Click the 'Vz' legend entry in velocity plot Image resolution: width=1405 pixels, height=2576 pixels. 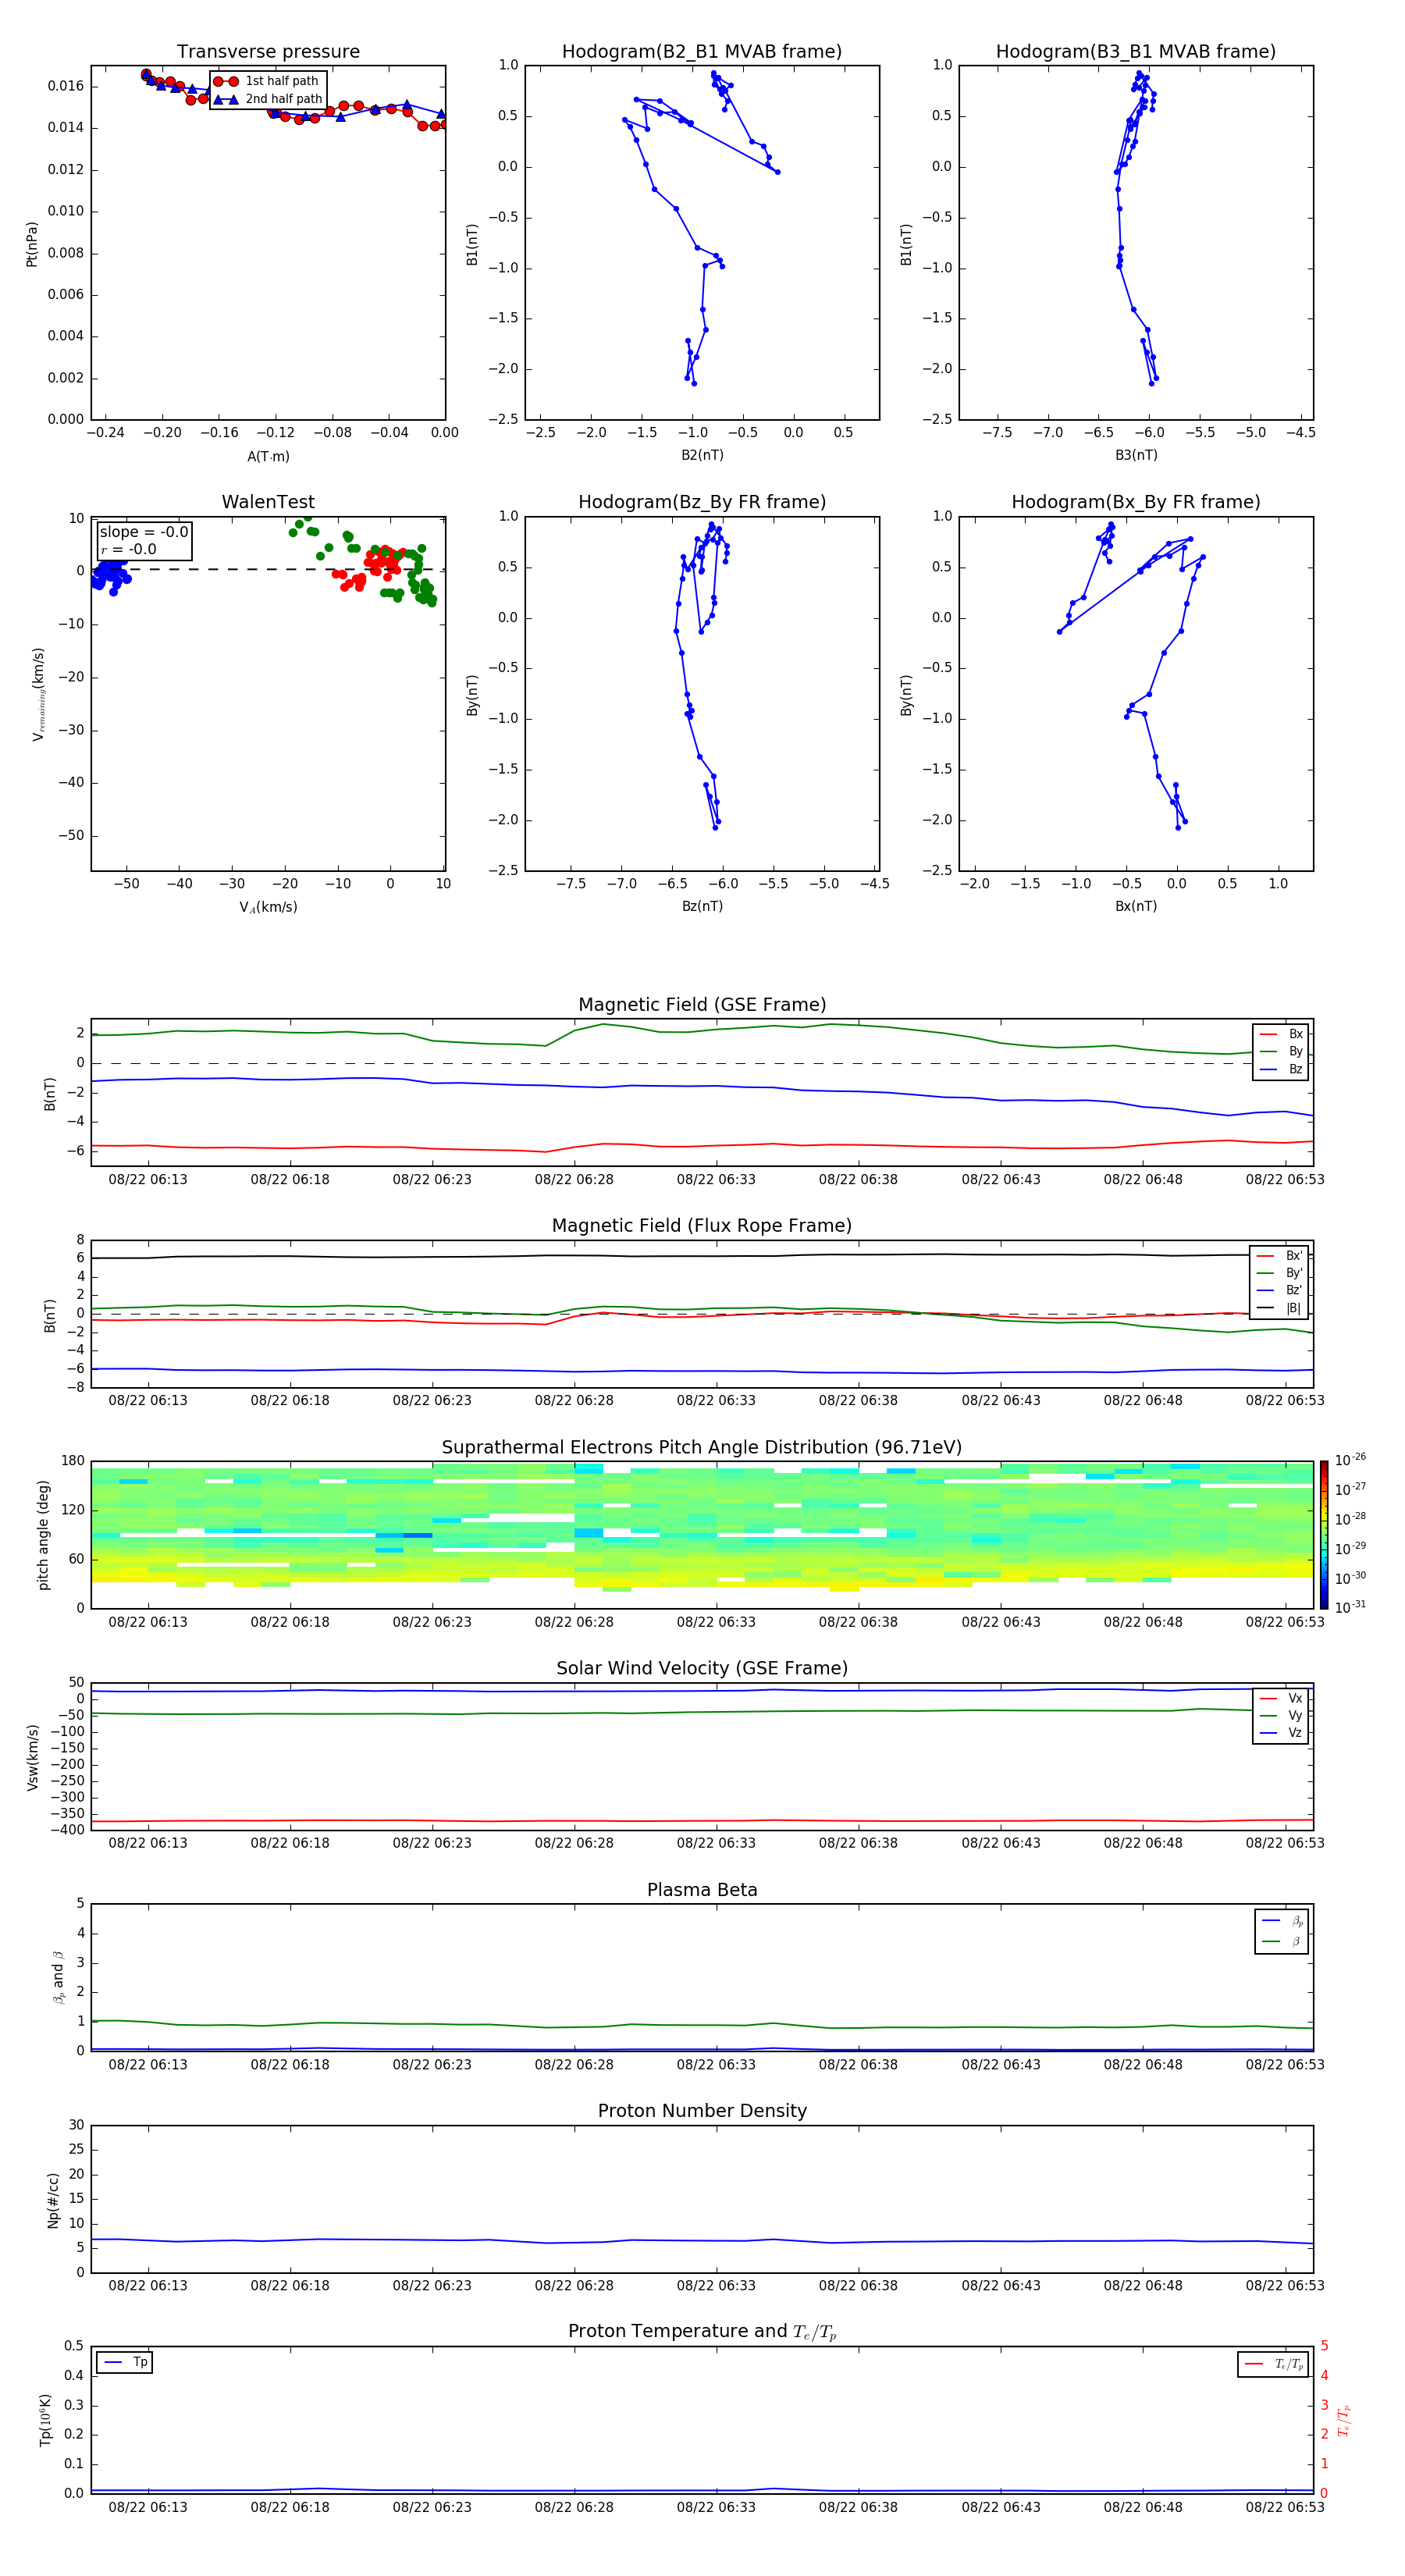click(1282, 1733)
